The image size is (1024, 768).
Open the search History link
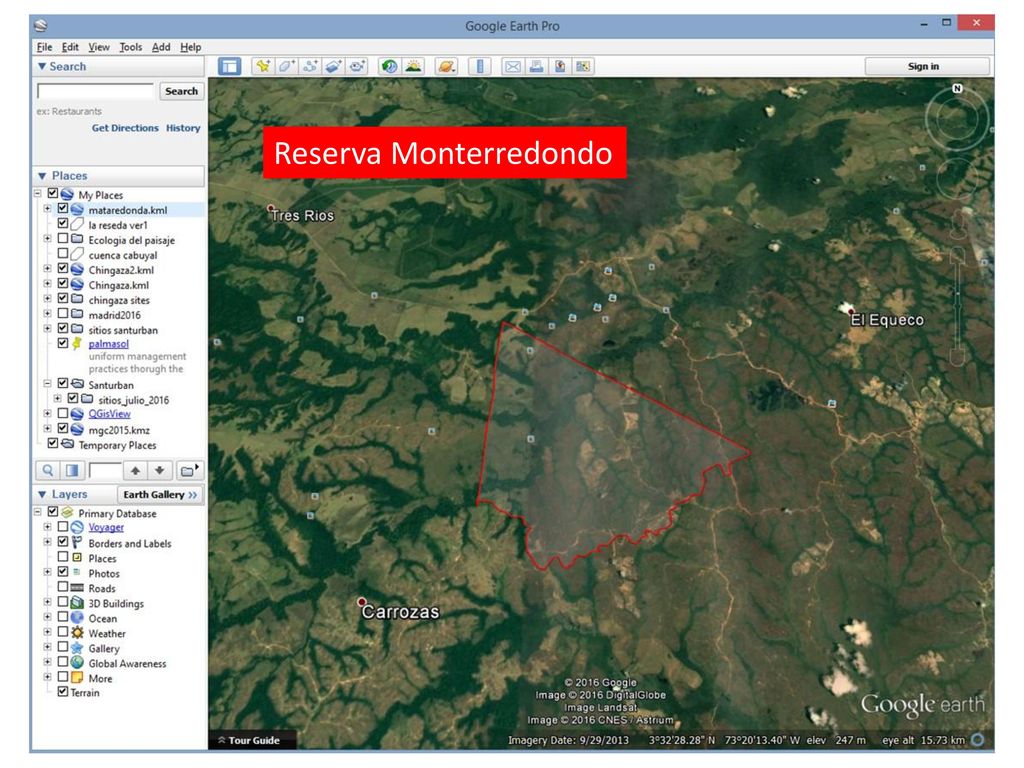[x=183, y=128]
